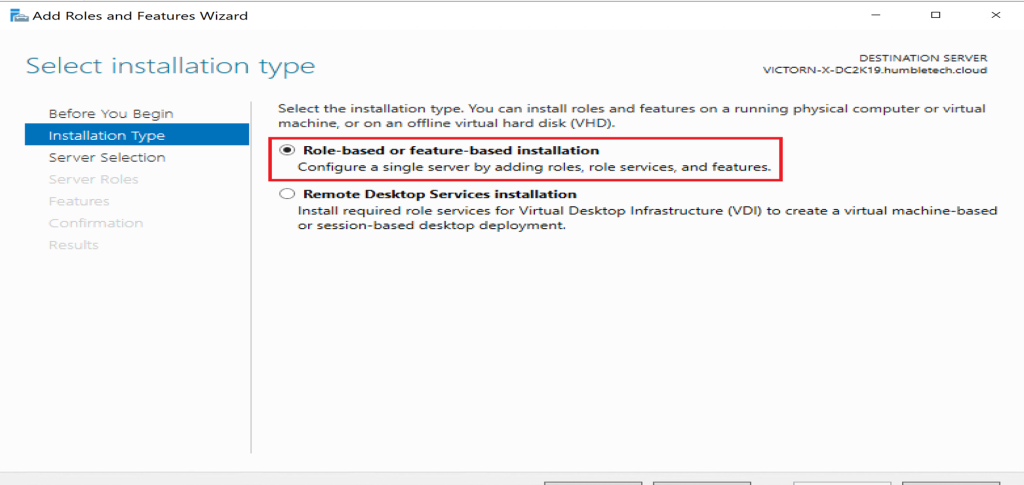Screen dimensions: 1024x485
Task: Maximize the wizard window
Action: [x=936, y=16]
